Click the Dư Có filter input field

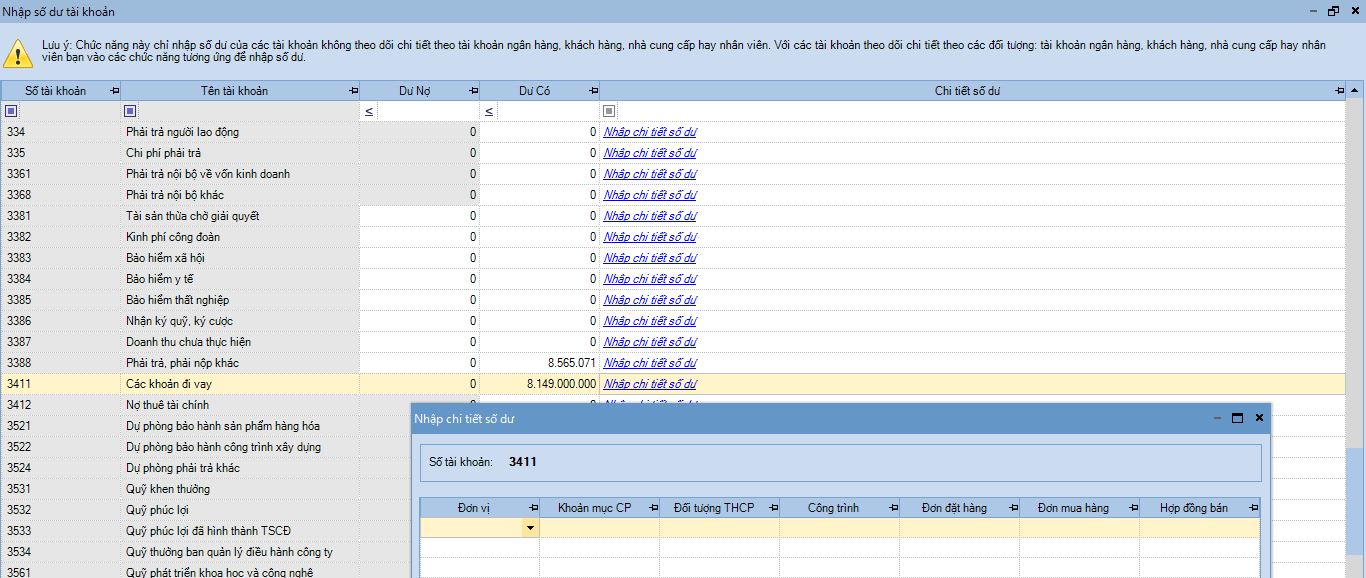[x=548, y=111]
